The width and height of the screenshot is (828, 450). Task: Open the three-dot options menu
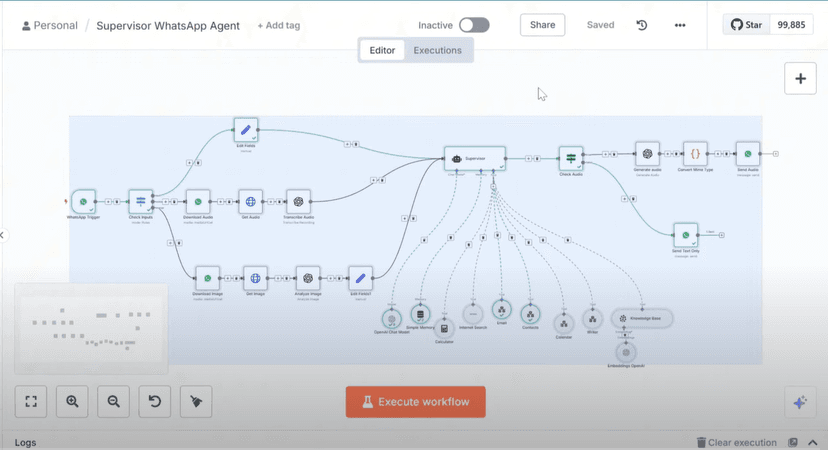[x=680, y=25]
